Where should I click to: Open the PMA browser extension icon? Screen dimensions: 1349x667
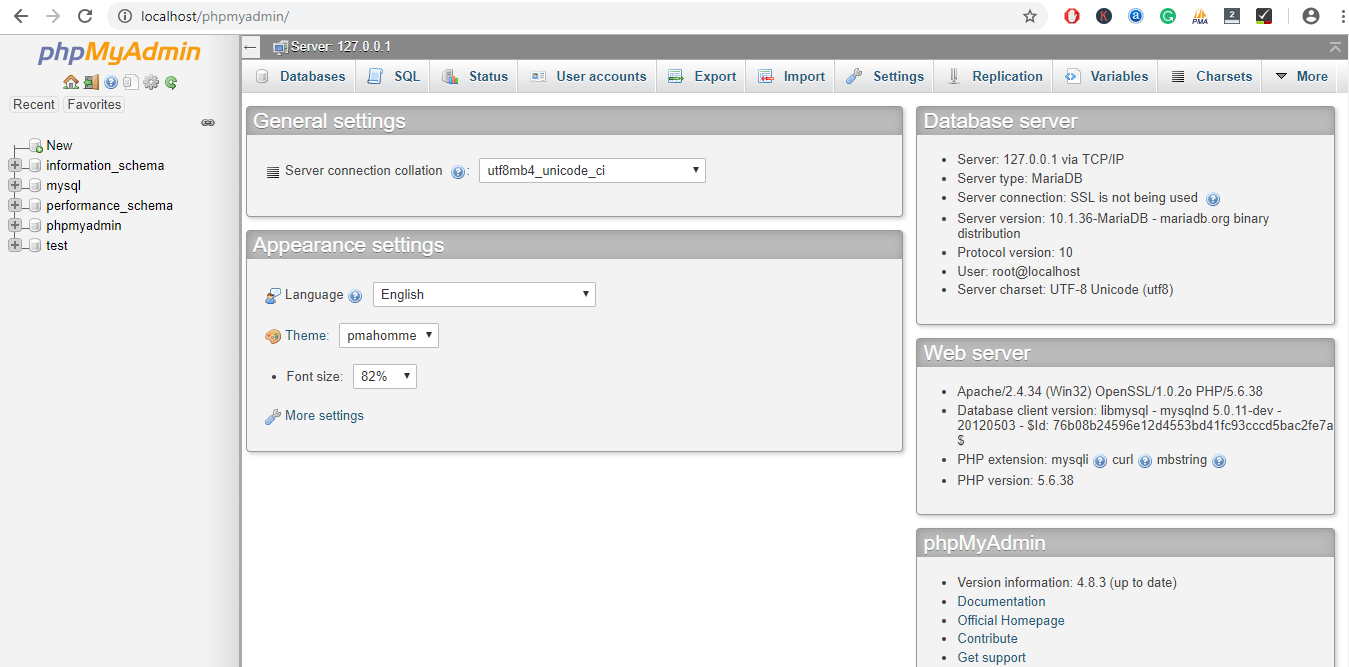(x=1200, y=16)
